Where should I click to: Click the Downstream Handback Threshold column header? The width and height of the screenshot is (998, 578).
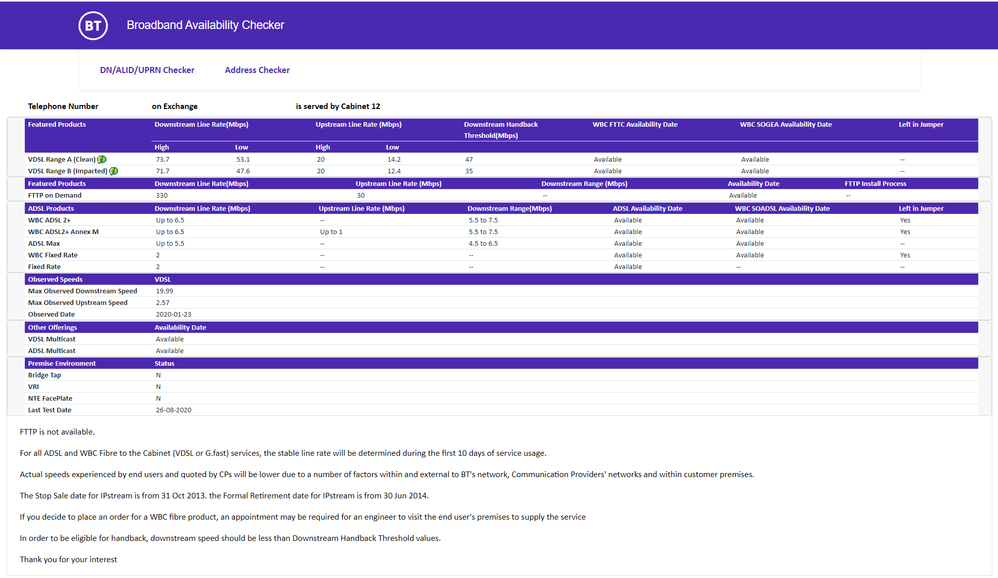(x=500, y=130)
